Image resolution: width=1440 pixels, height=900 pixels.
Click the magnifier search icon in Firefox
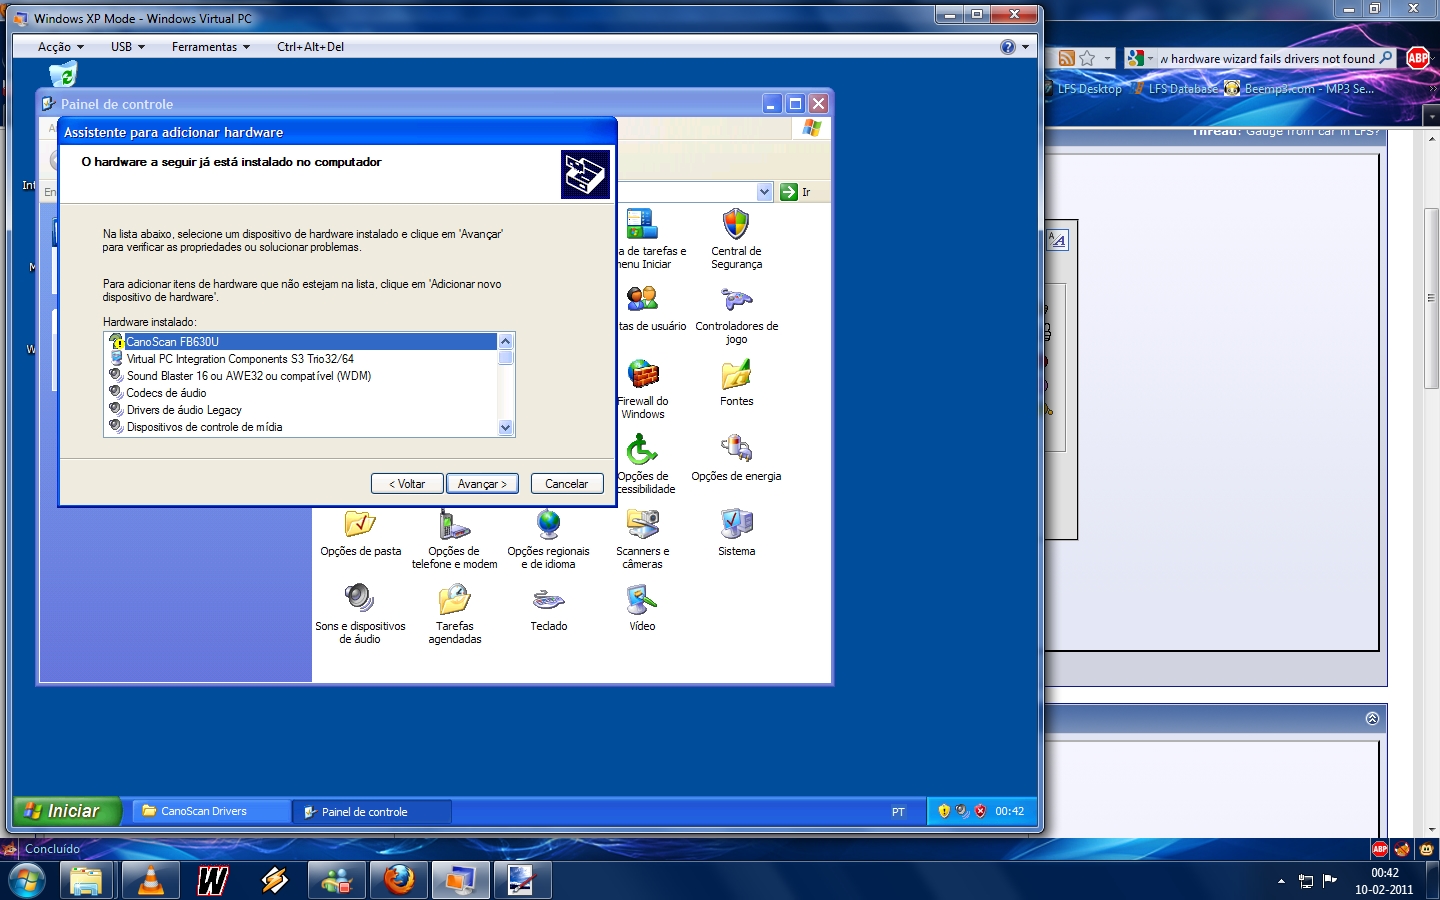tap(1386, 58)
